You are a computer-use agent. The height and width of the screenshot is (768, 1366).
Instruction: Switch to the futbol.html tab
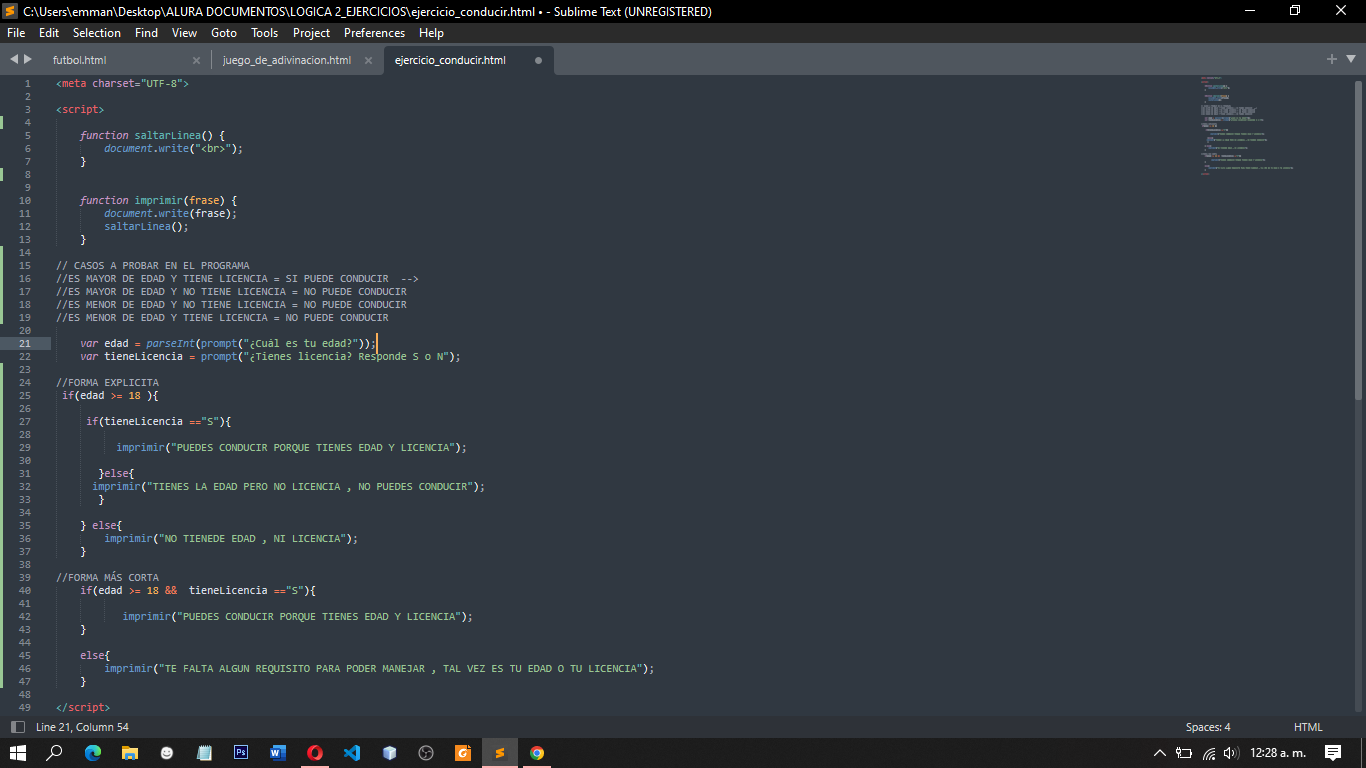coord(79,60)
